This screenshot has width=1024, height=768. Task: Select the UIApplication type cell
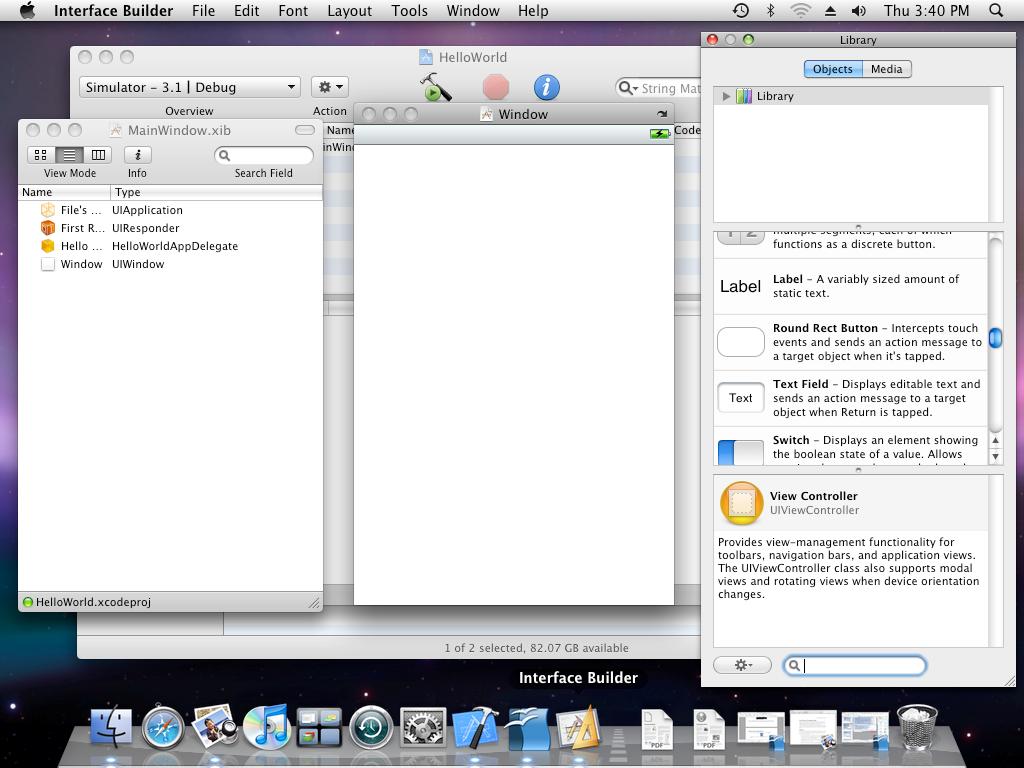148,210
